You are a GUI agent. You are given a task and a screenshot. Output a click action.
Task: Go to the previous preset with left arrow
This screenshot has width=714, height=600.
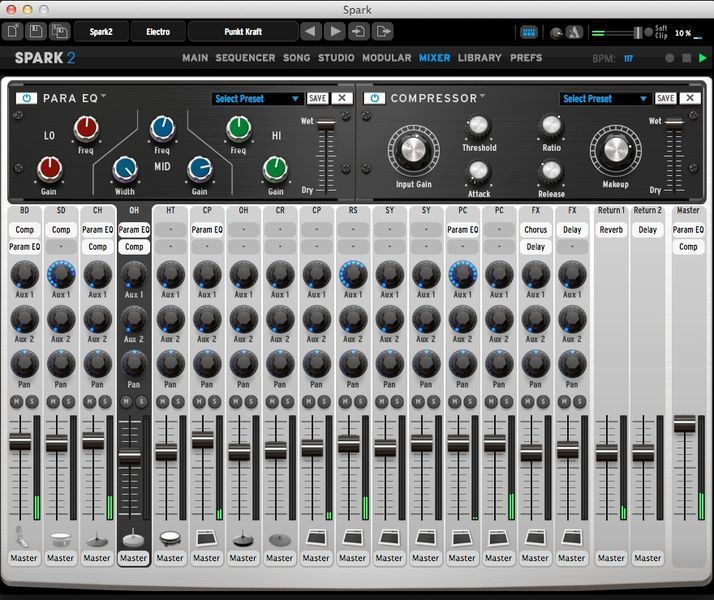310,32
